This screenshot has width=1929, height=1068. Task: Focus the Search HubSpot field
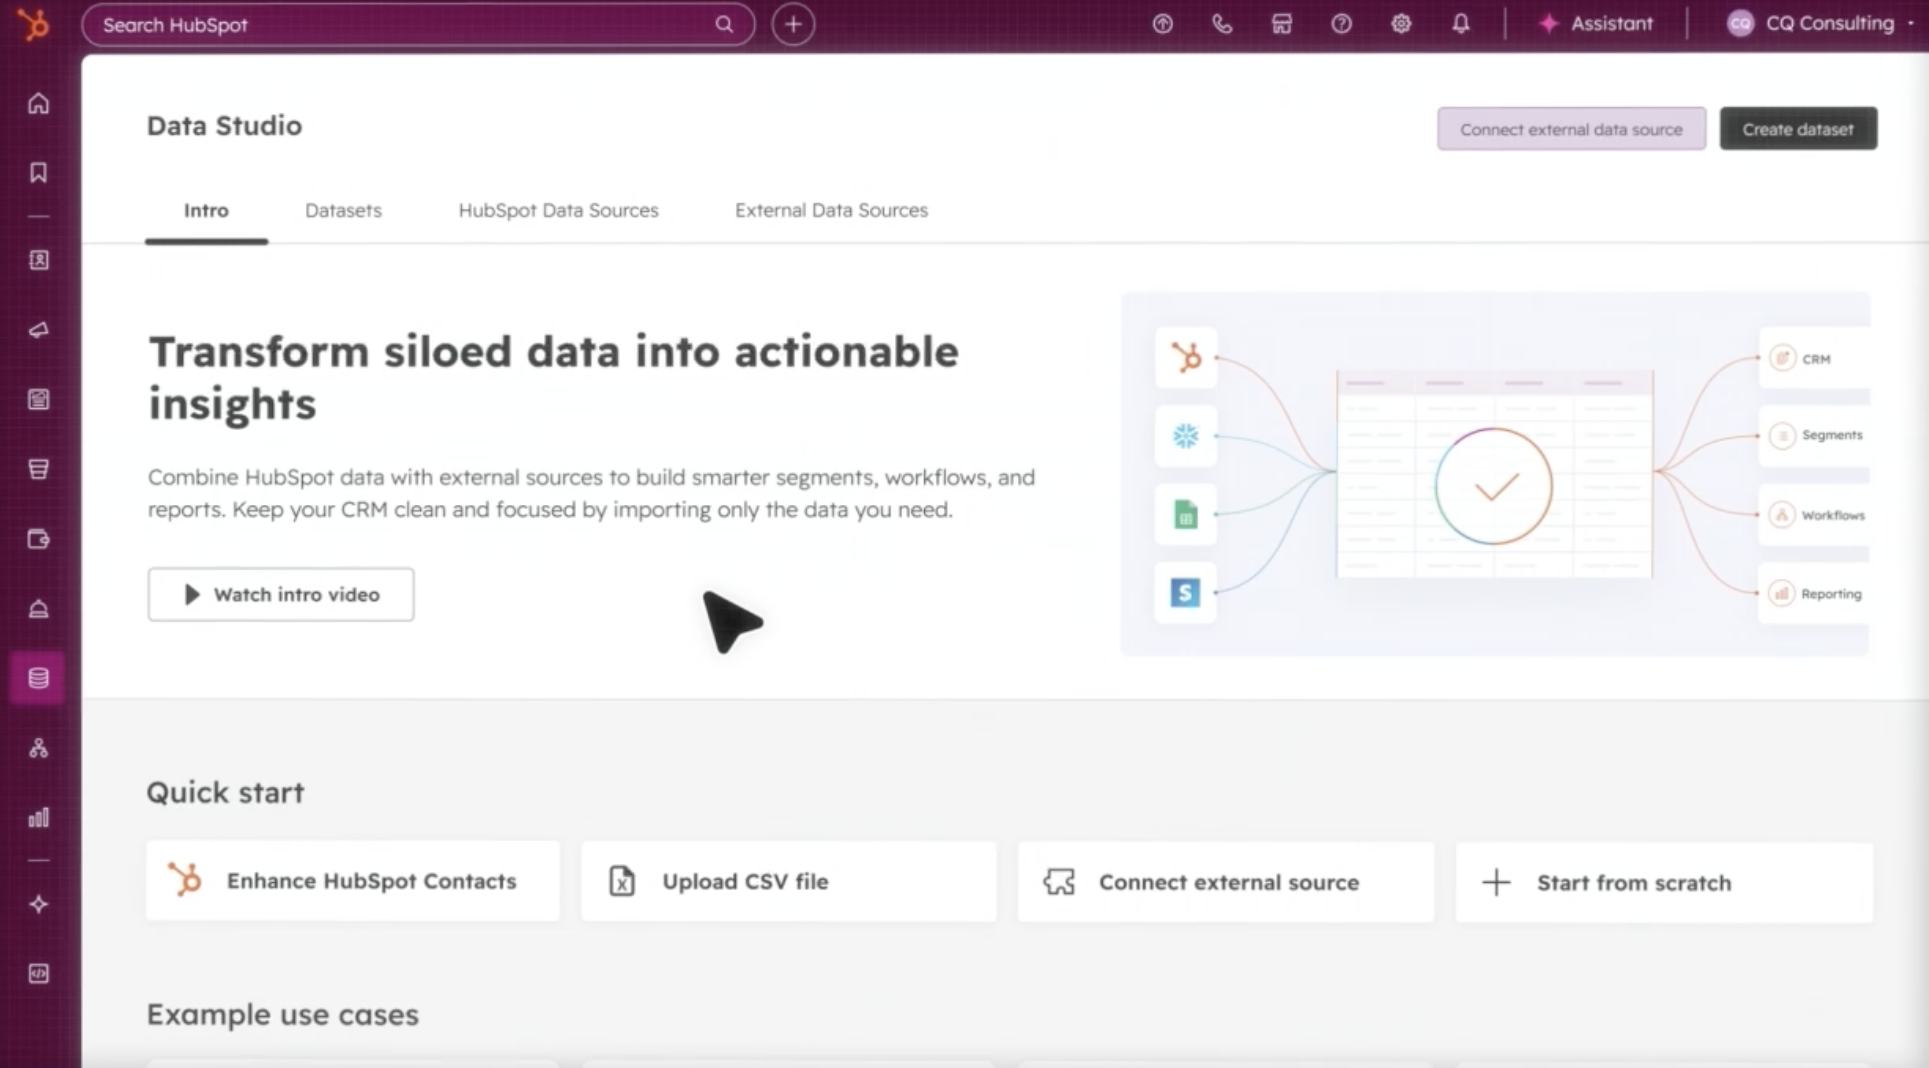(418, 24)
